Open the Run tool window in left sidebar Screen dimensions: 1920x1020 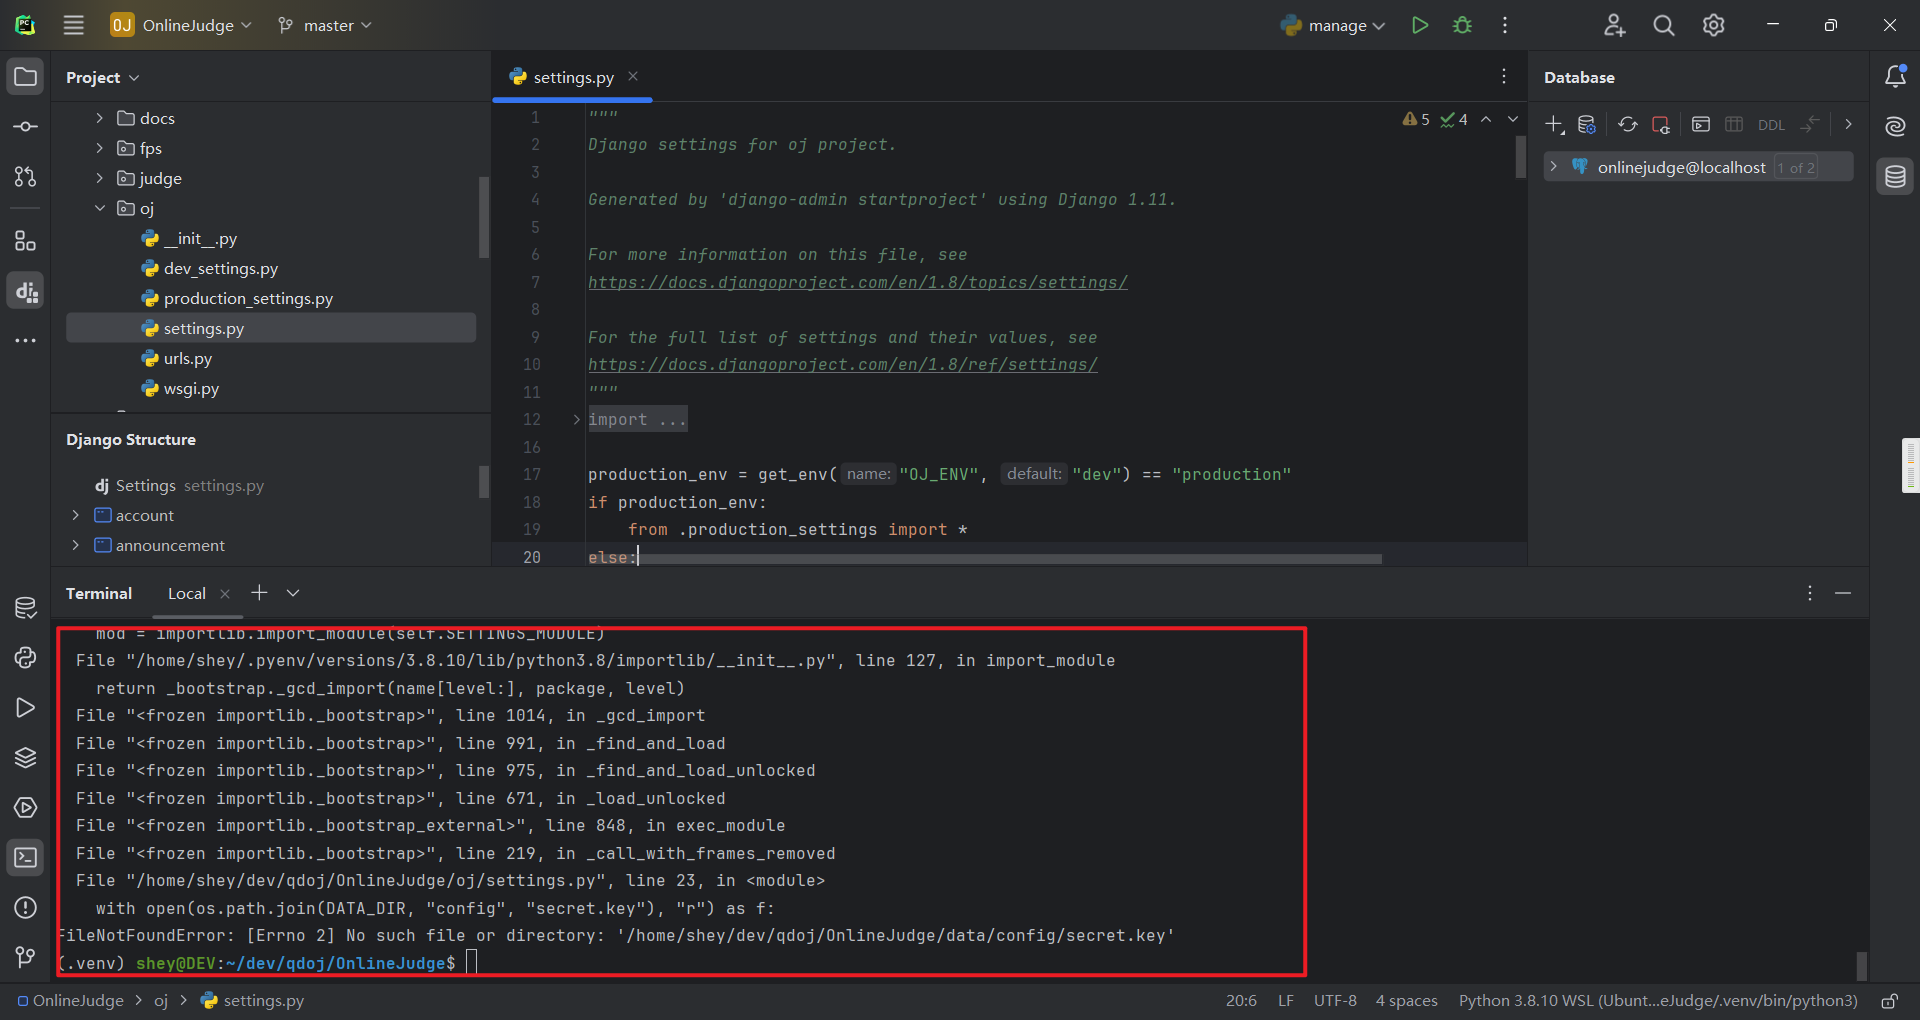(x=25, y=707)
